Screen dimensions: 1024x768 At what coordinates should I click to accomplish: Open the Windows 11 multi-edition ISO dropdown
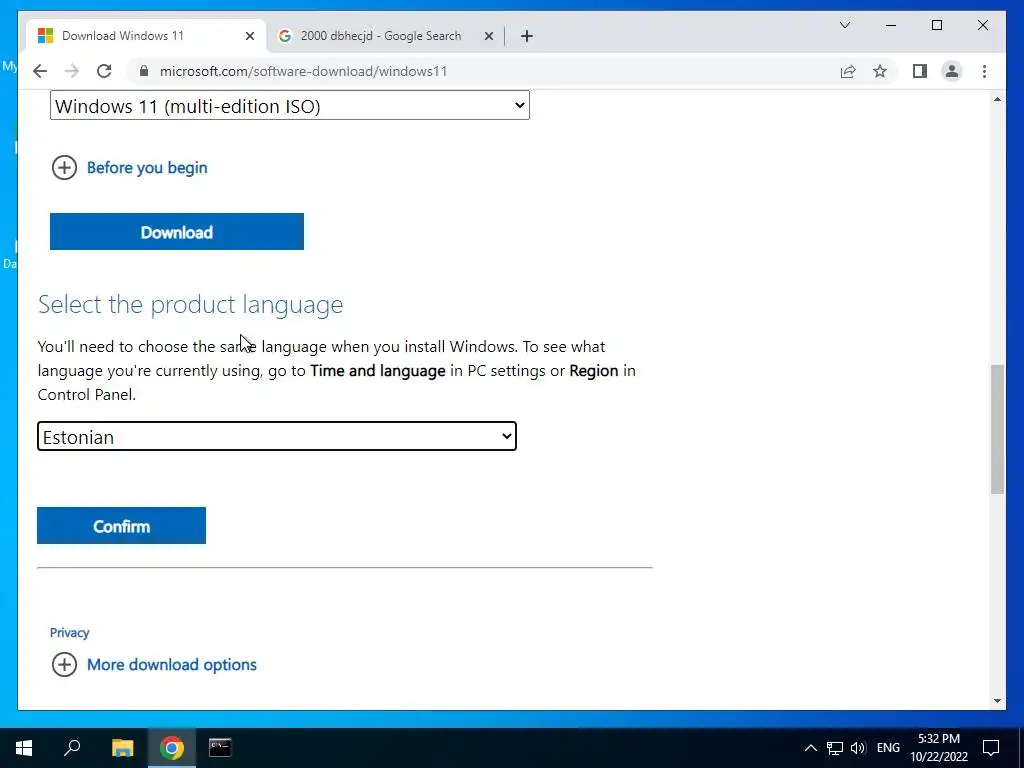pos(290,105)
